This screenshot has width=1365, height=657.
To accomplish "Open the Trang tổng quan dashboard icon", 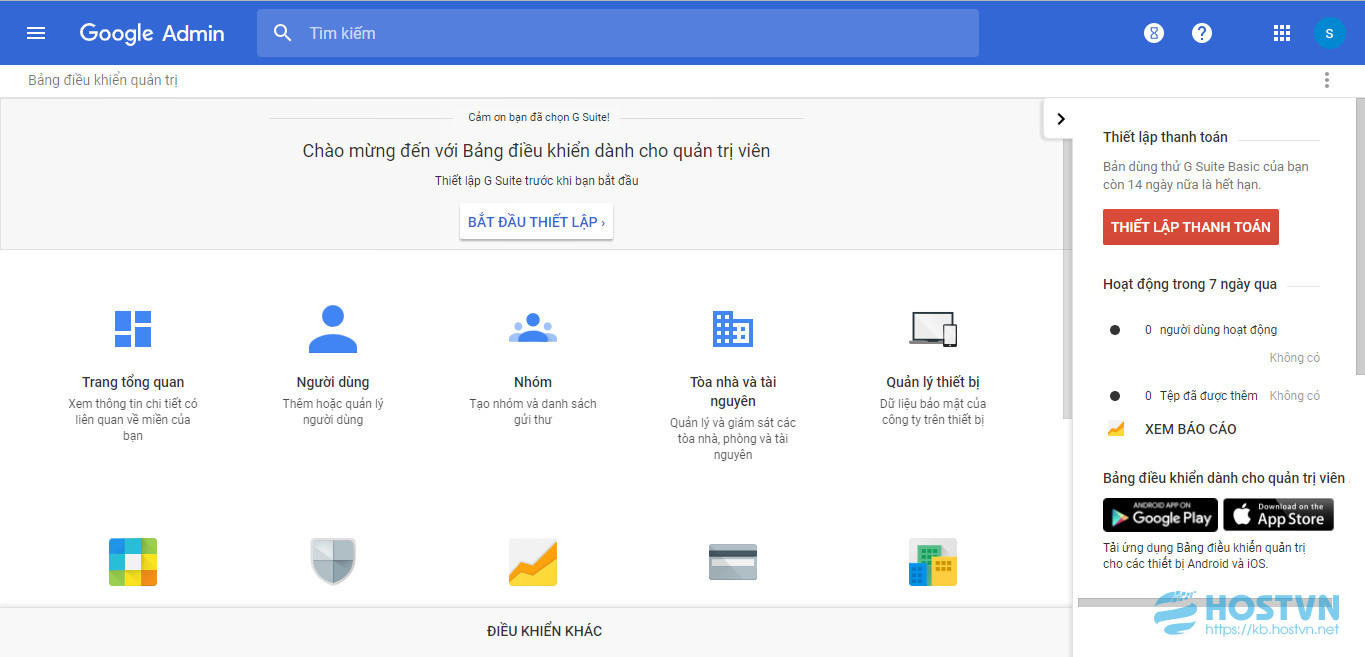I will pyautogui.click(x=133, y=328).
